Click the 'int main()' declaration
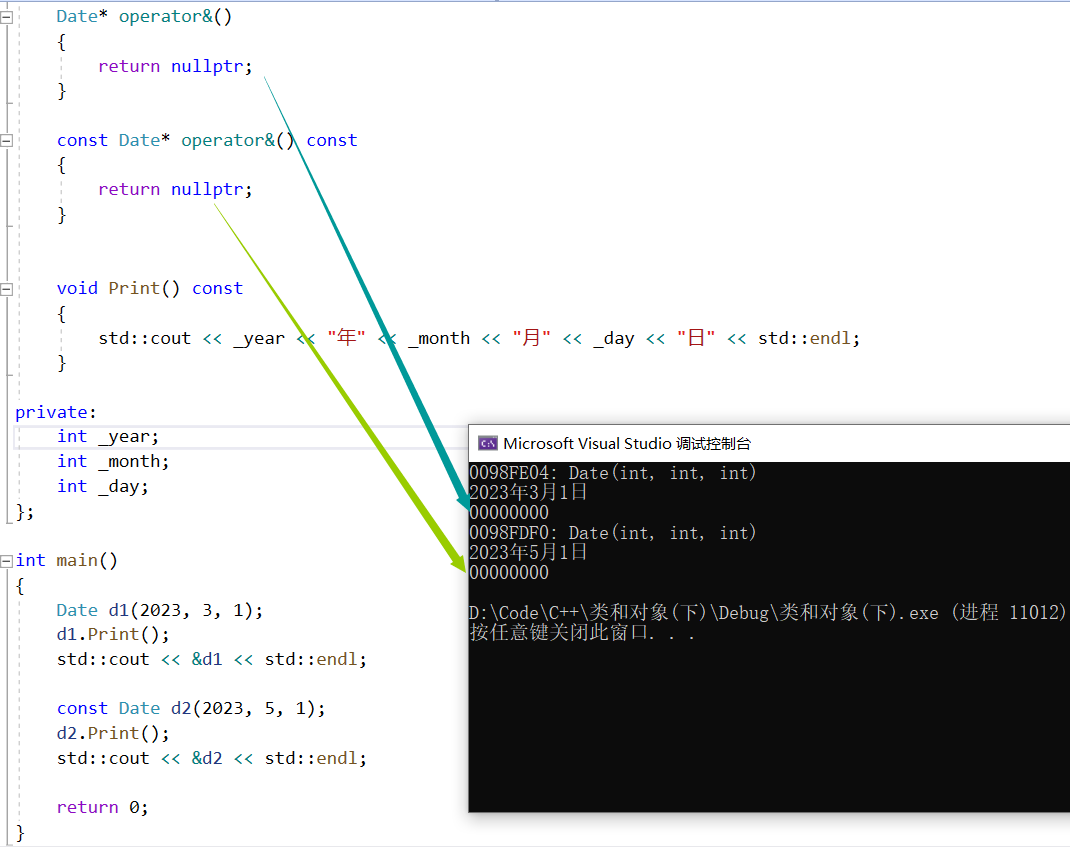 (x=66, y=560)
